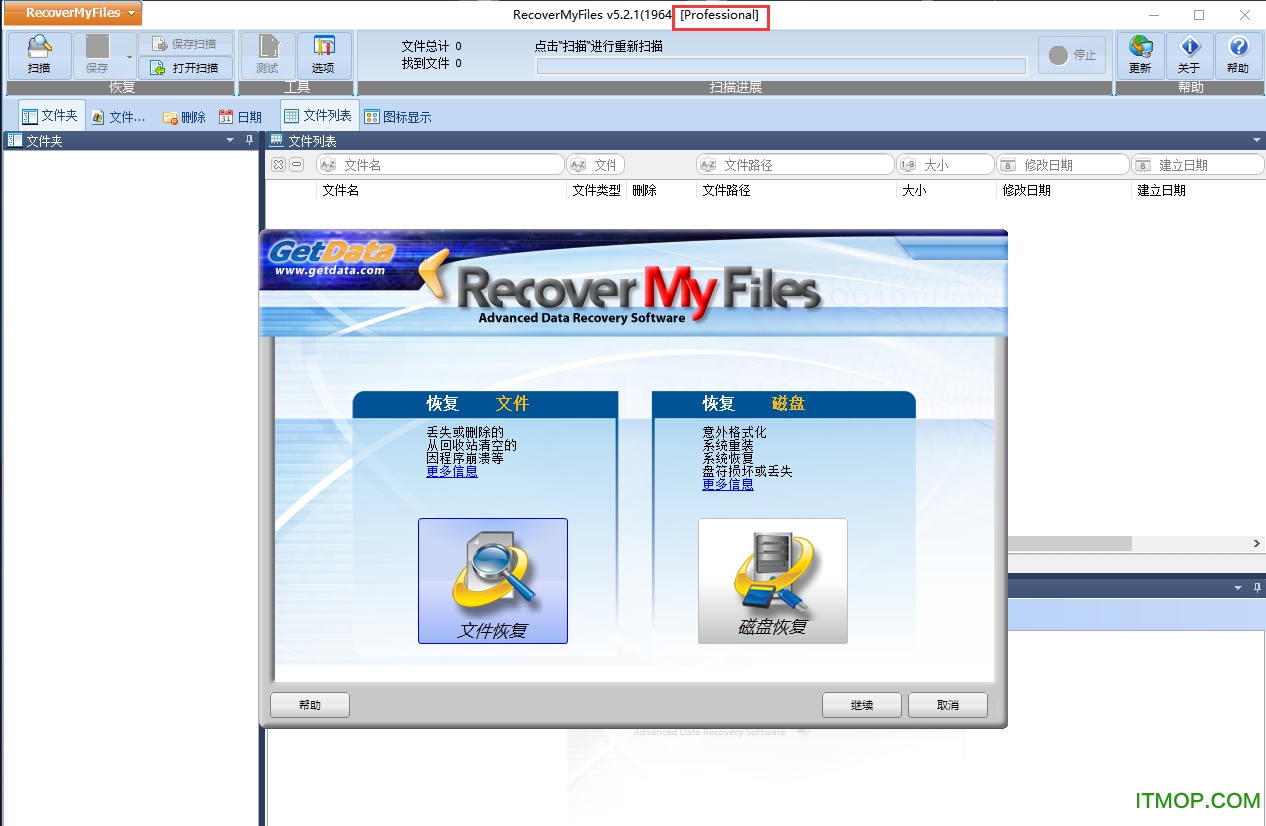The height and width of the screenshot is (826, 1266).
Task: Pin the 文件夹 panel open
Action: [x=249, y=140]
